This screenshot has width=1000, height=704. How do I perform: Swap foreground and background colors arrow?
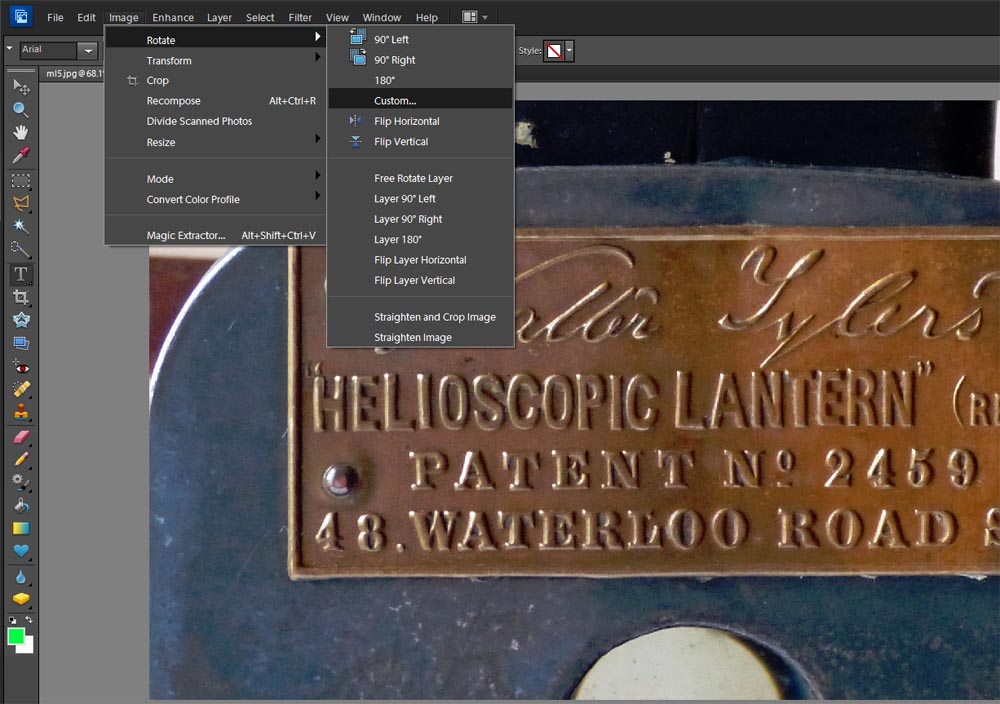[x=29, y=619]
